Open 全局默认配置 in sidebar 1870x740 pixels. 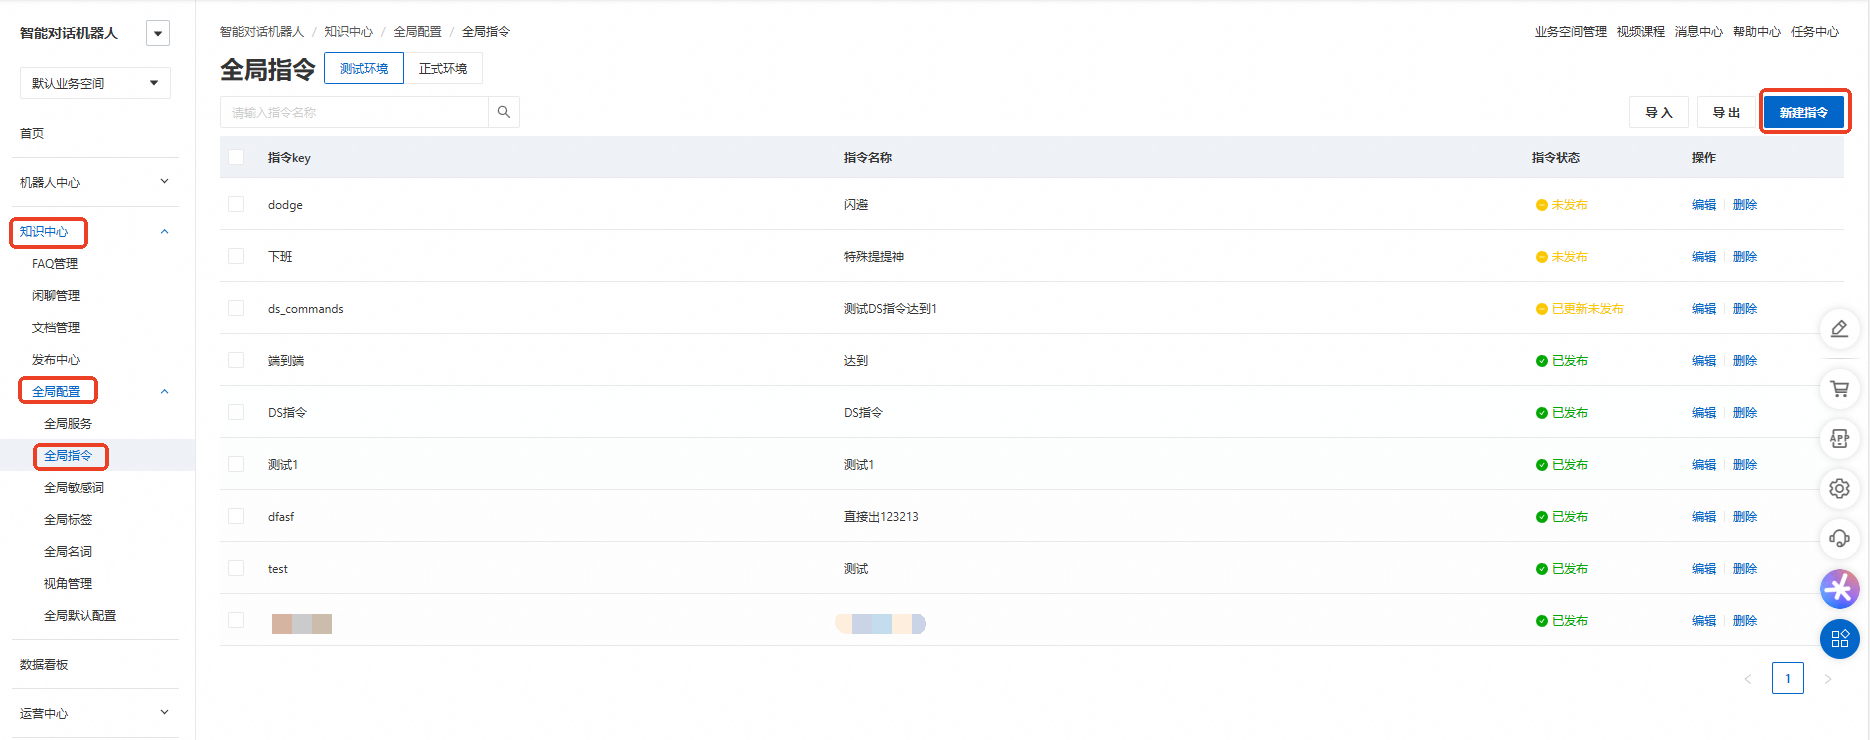[x=80, y=616]
